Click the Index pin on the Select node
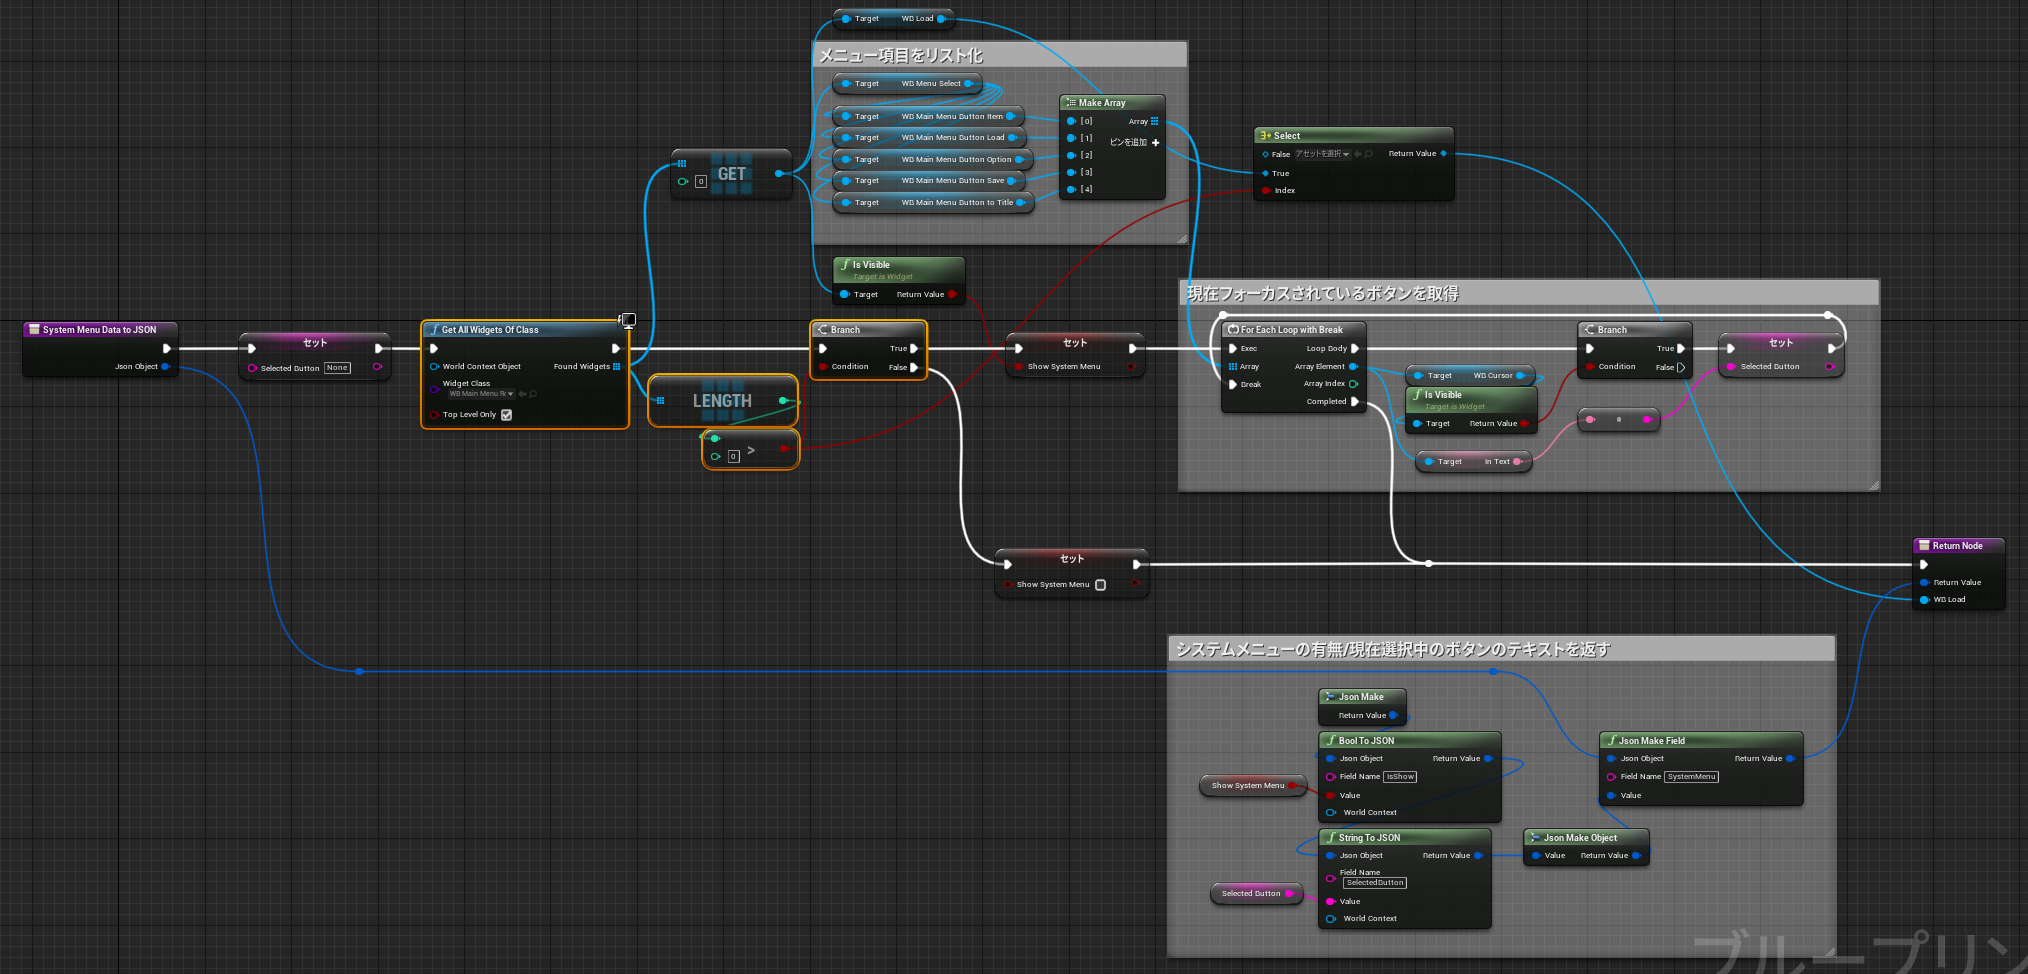 (1266, 190)
